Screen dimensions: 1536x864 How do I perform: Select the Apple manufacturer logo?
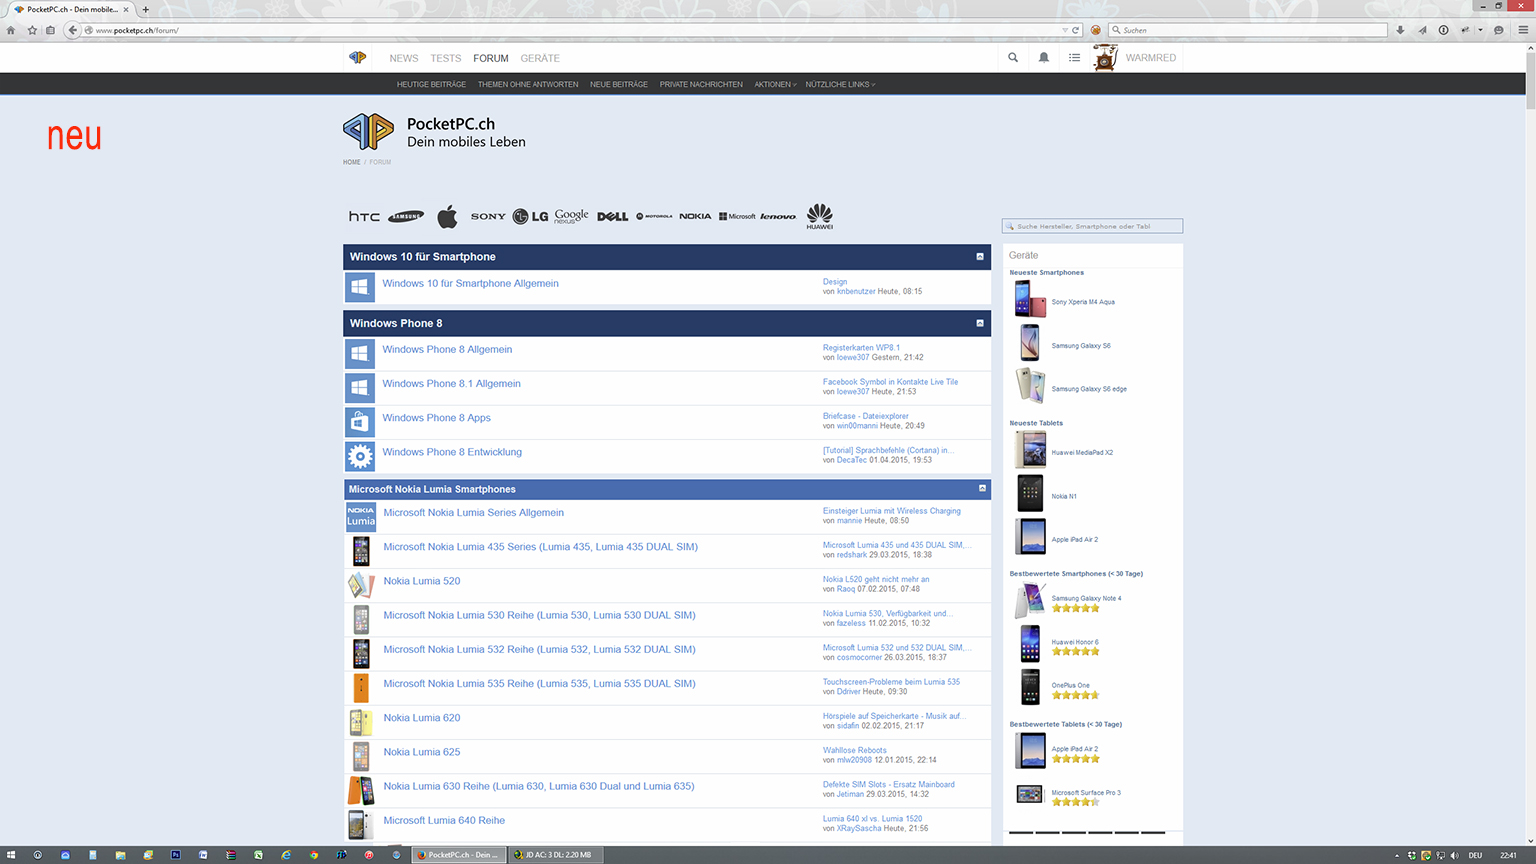448,216
